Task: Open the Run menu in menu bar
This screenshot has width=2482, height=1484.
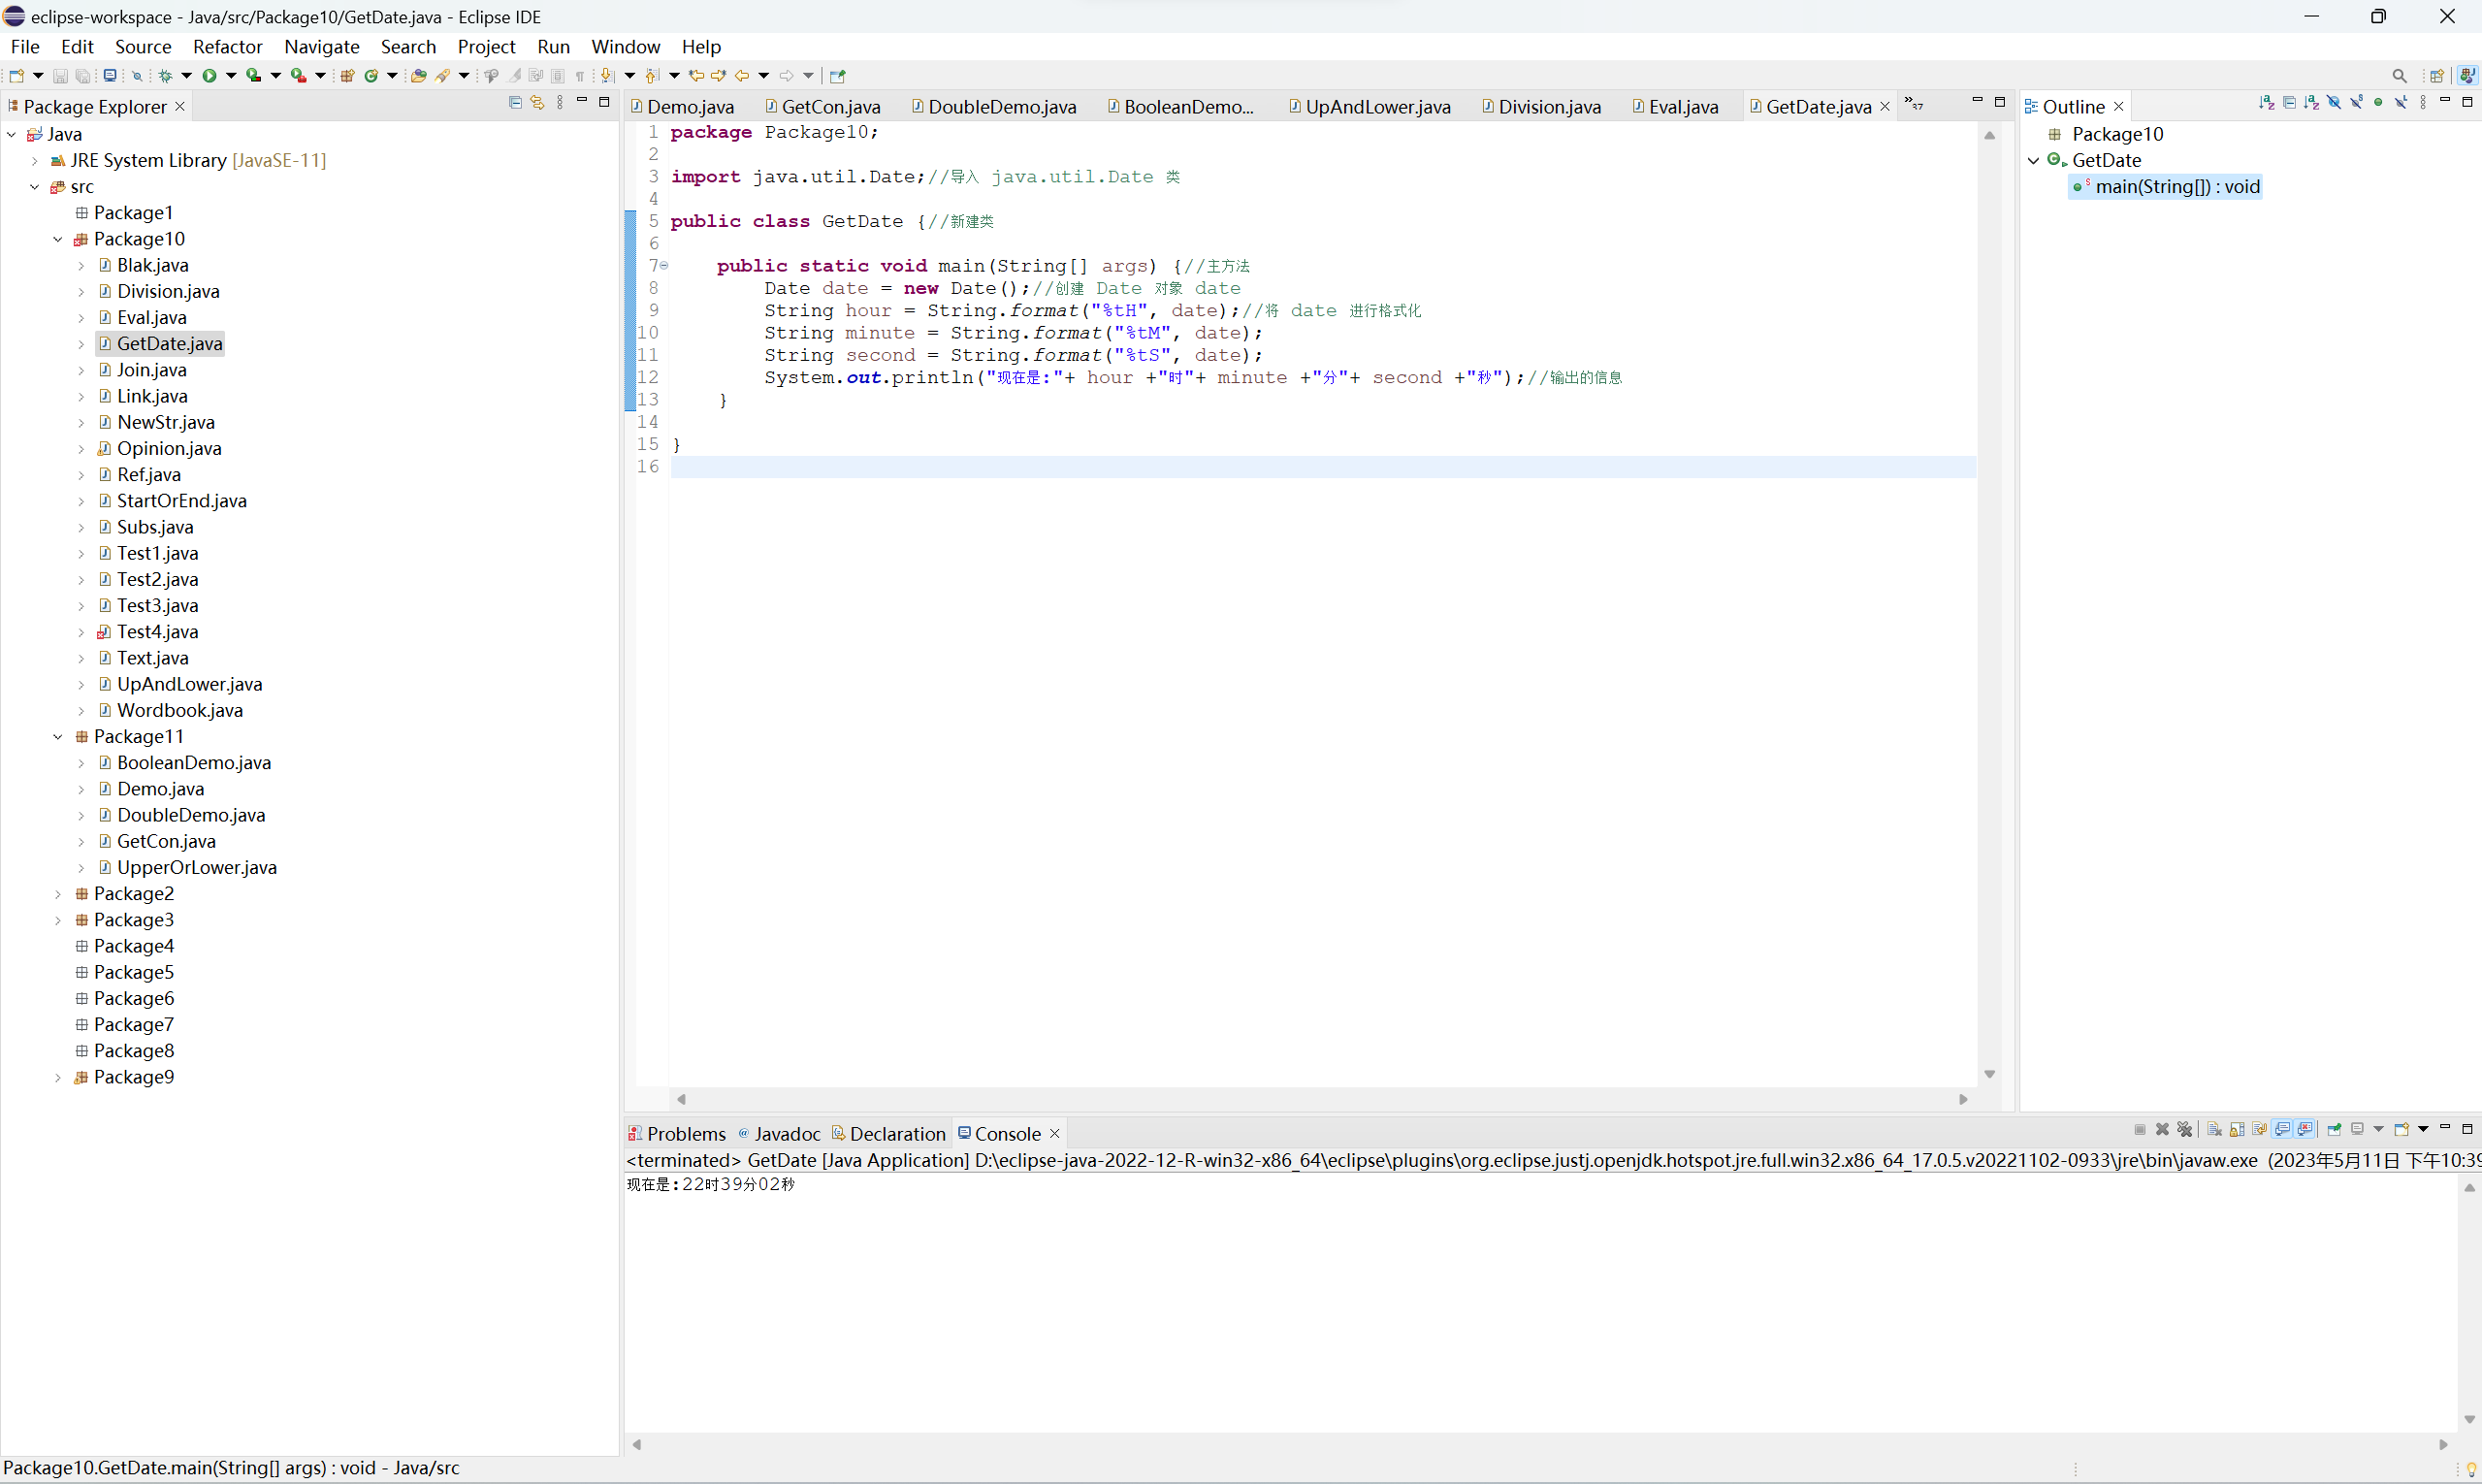Action: [553, 46]
